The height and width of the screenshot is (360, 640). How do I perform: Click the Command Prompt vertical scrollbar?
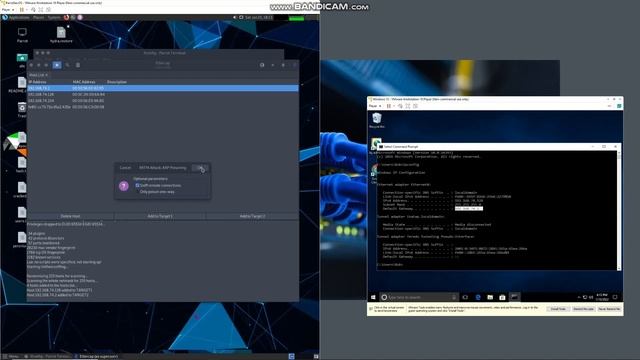pyautogui.click(x=619, y=211)
